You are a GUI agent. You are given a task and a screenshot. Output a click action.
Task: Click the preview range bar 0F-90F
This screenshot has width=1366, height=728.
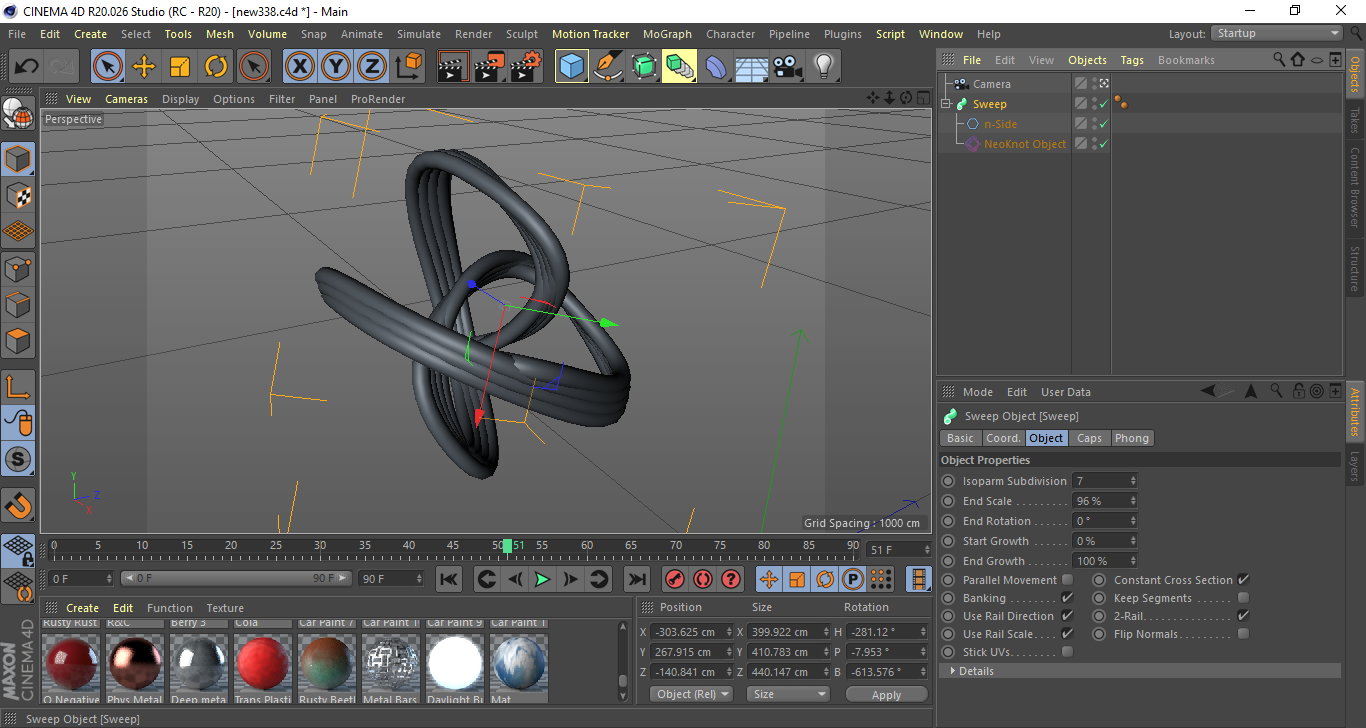(x=236, y=578)
